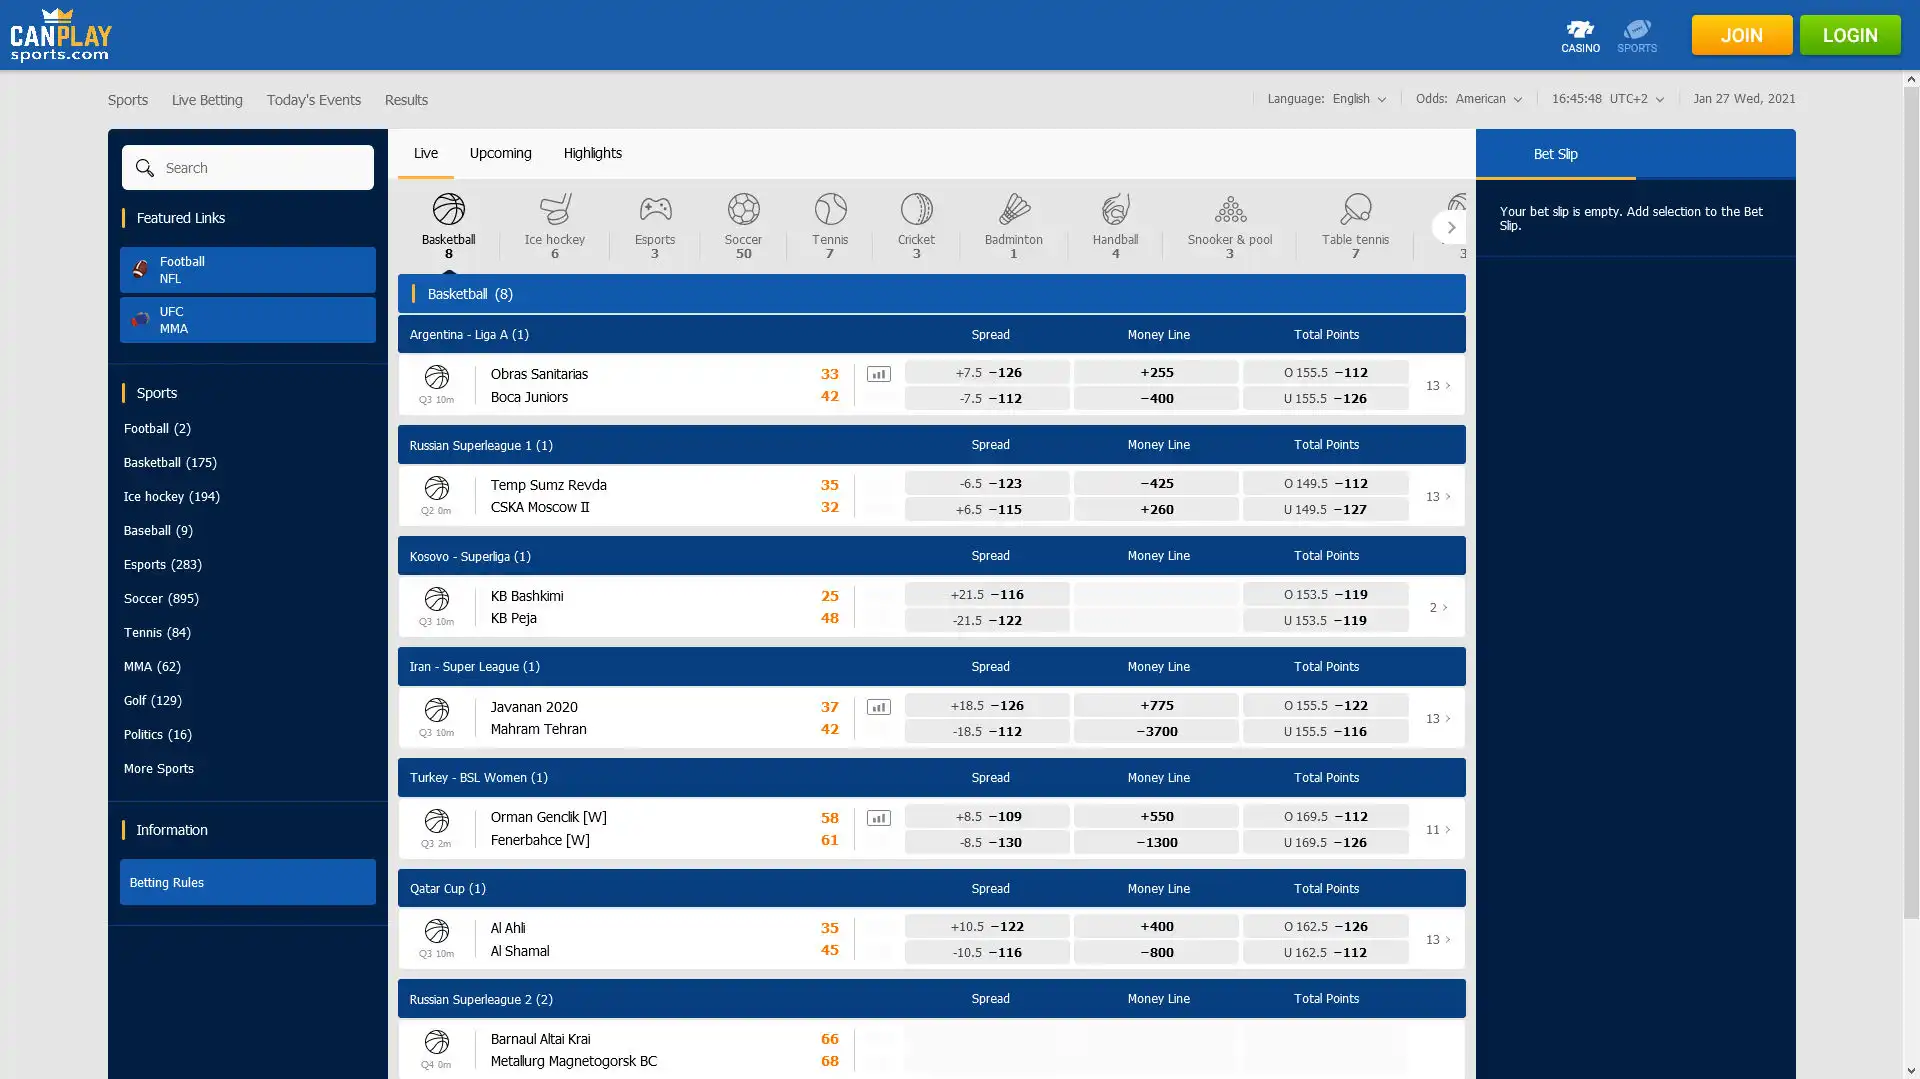Click basketball icon of Barnaul Altai Krai match
Image resolution: width=1920 pixels, height=1079 pixels.
[x=436, y=1042]
